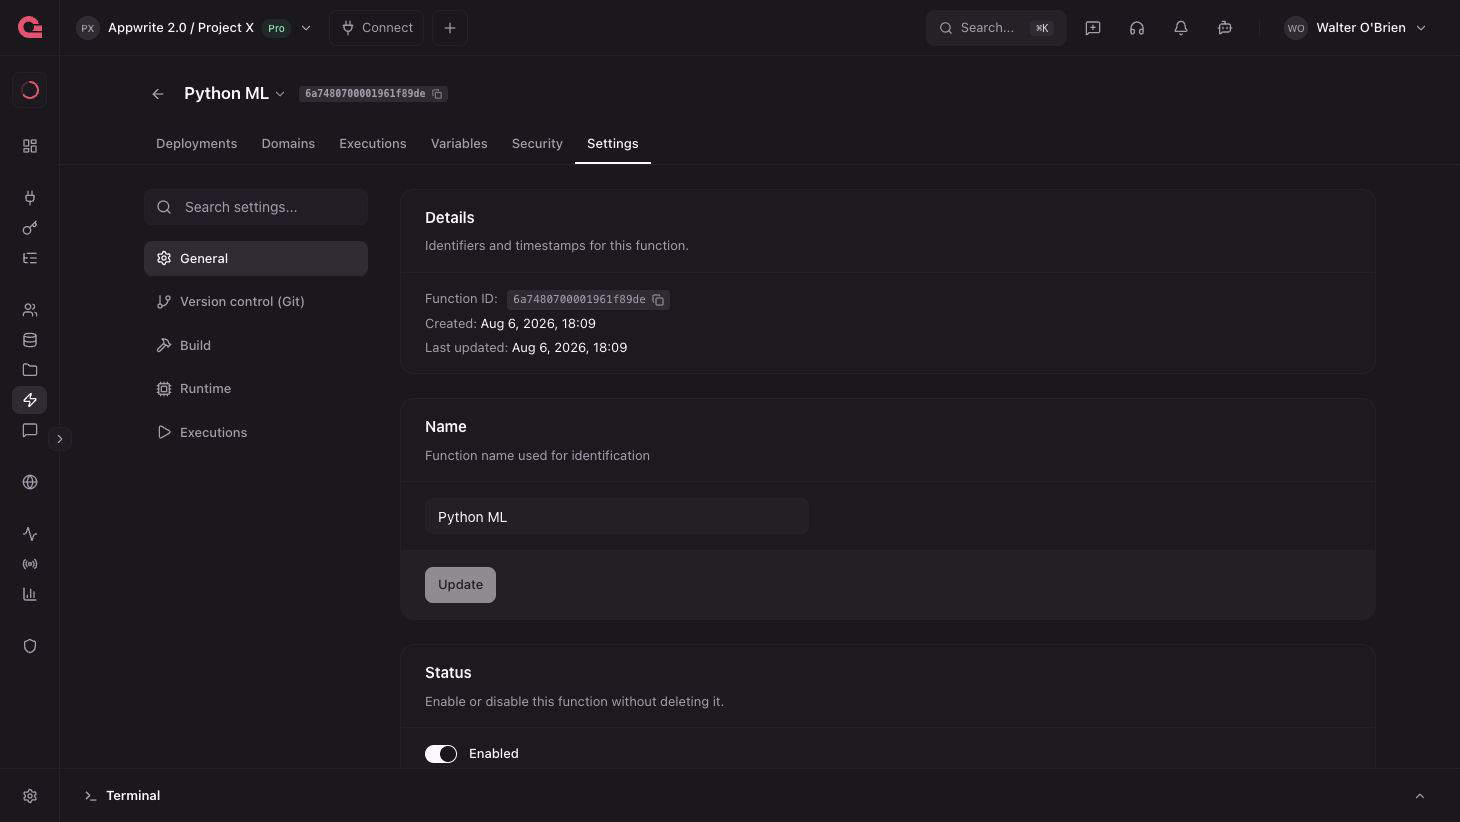
Task: Click the Pro plan badge
Action: pos(277,28)
